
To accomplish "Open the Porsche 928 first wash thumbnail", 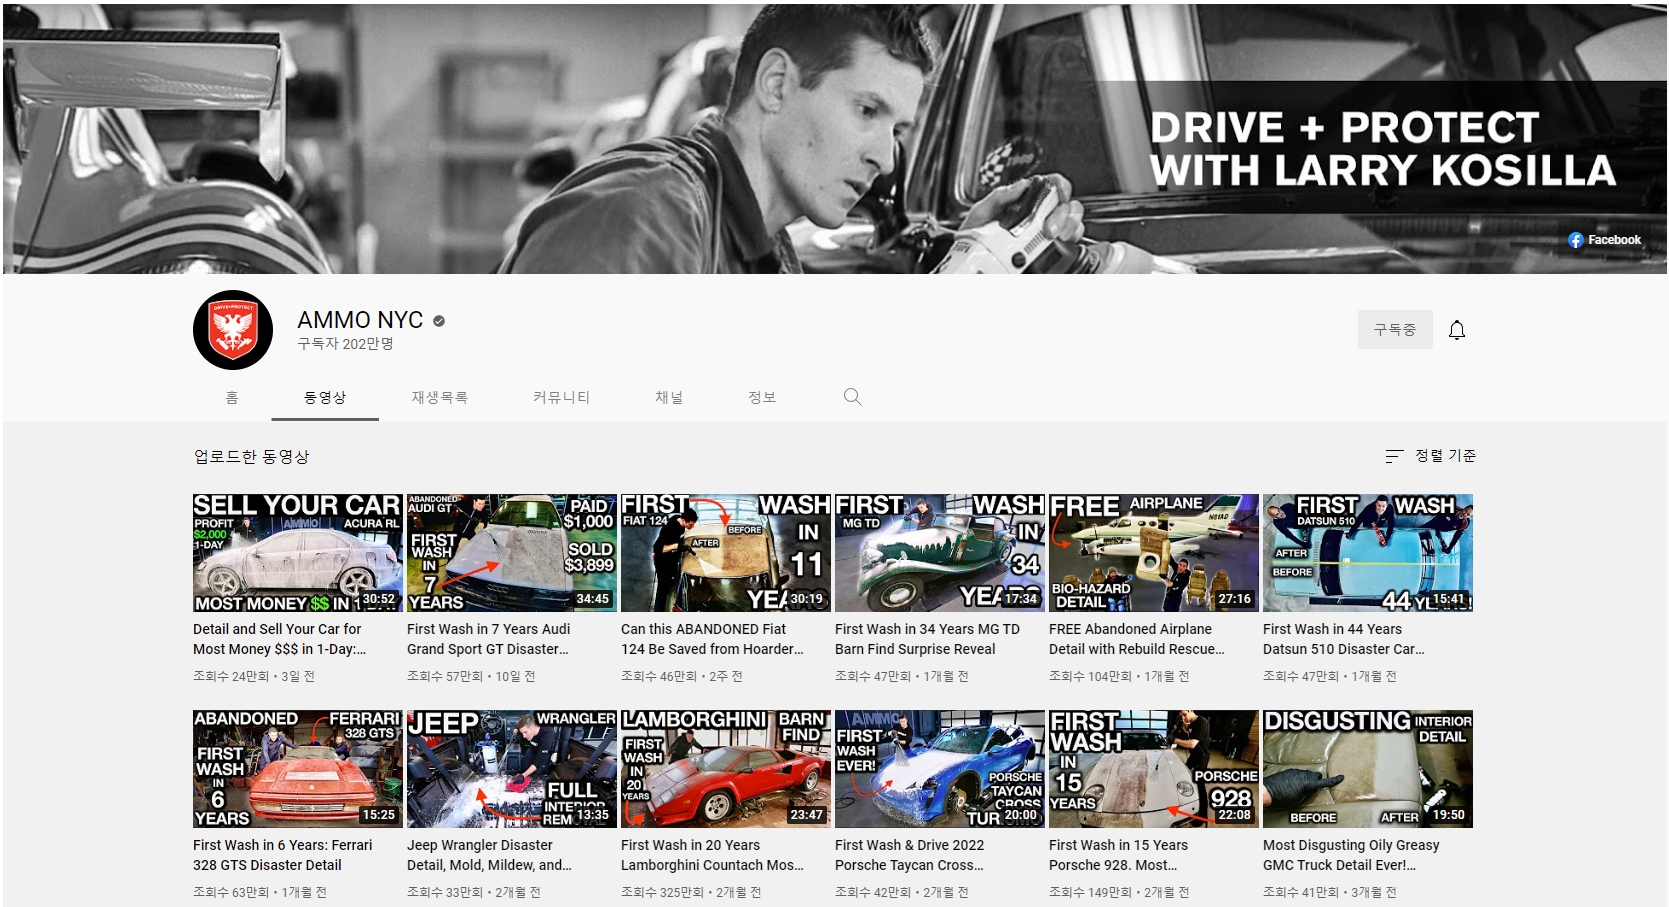I will (1153, 769).
